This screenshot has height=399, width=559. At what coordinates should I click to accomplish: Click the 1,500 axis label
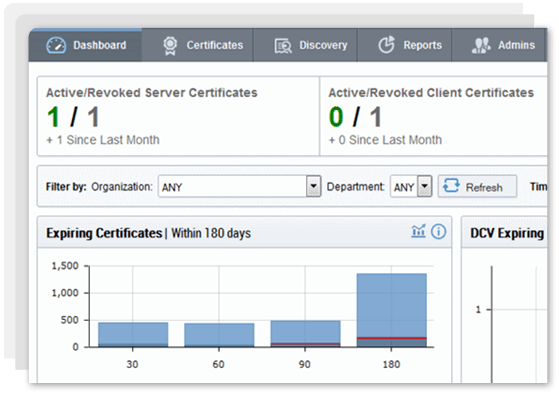65,266
